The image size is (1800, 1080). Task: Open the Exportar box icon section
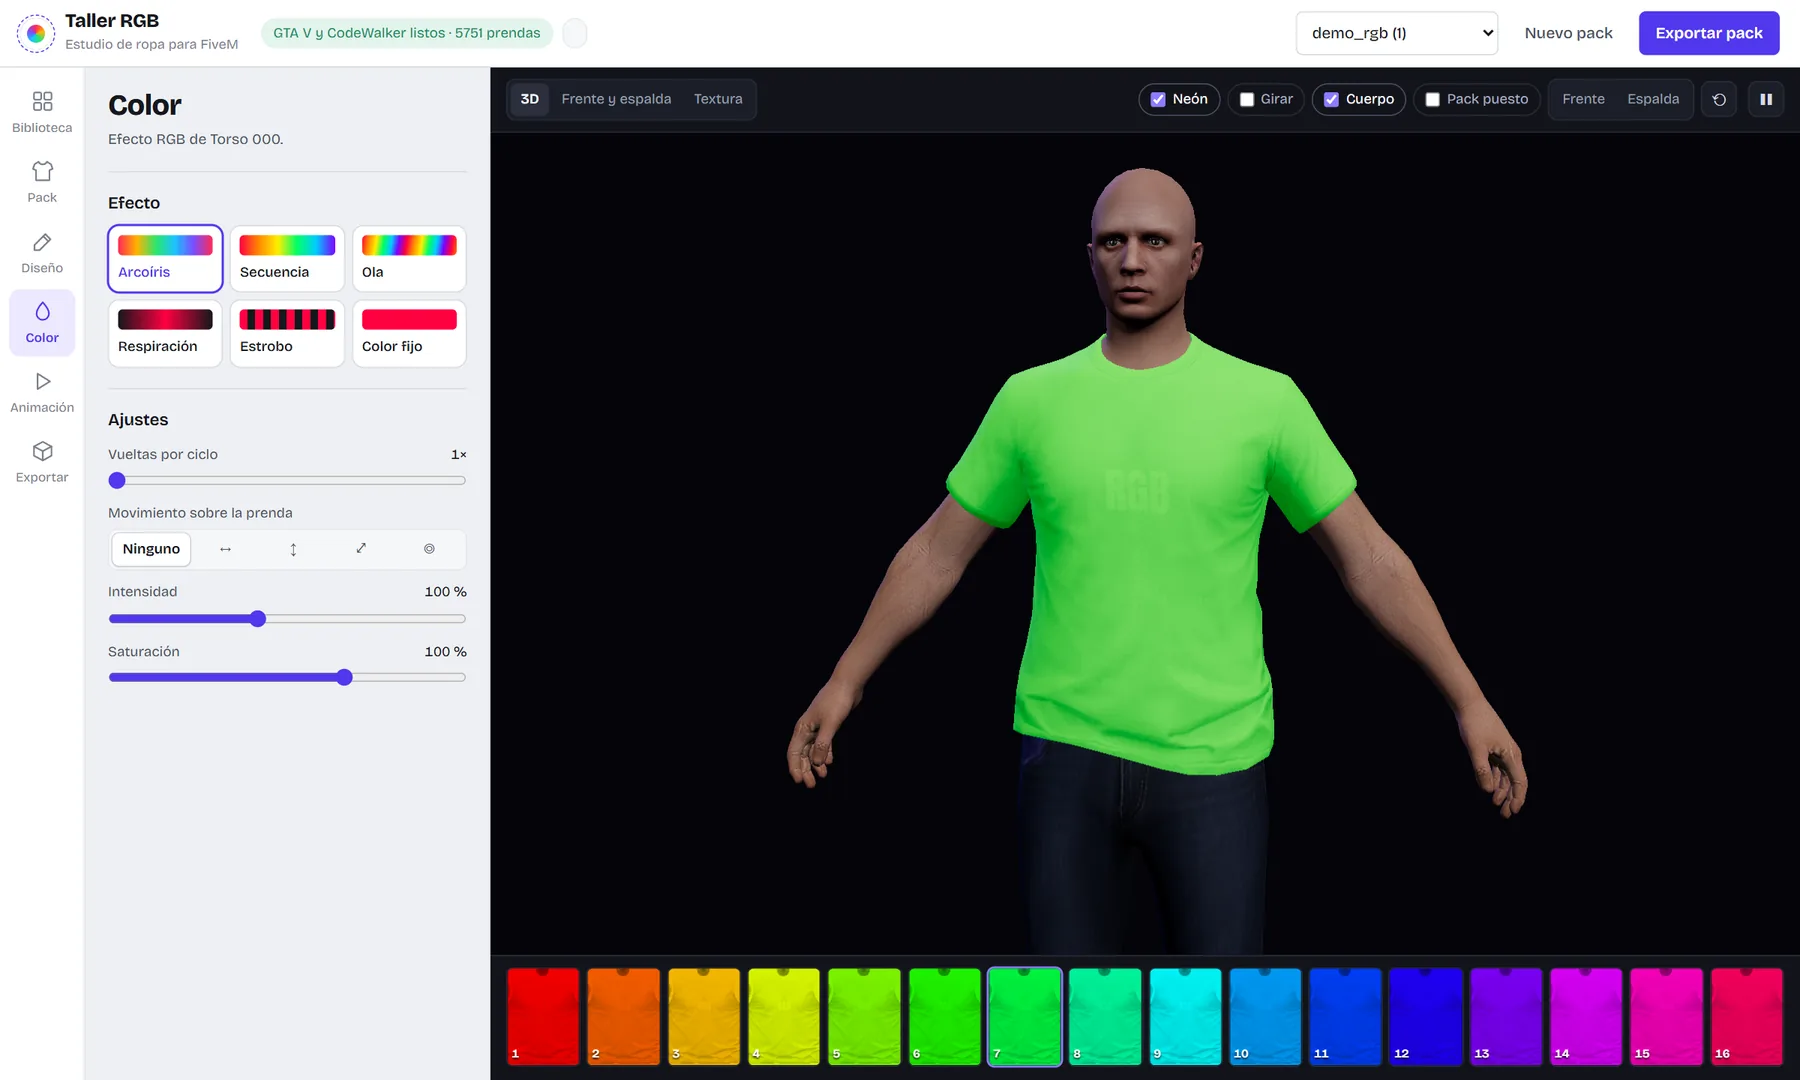pos(42,463)
